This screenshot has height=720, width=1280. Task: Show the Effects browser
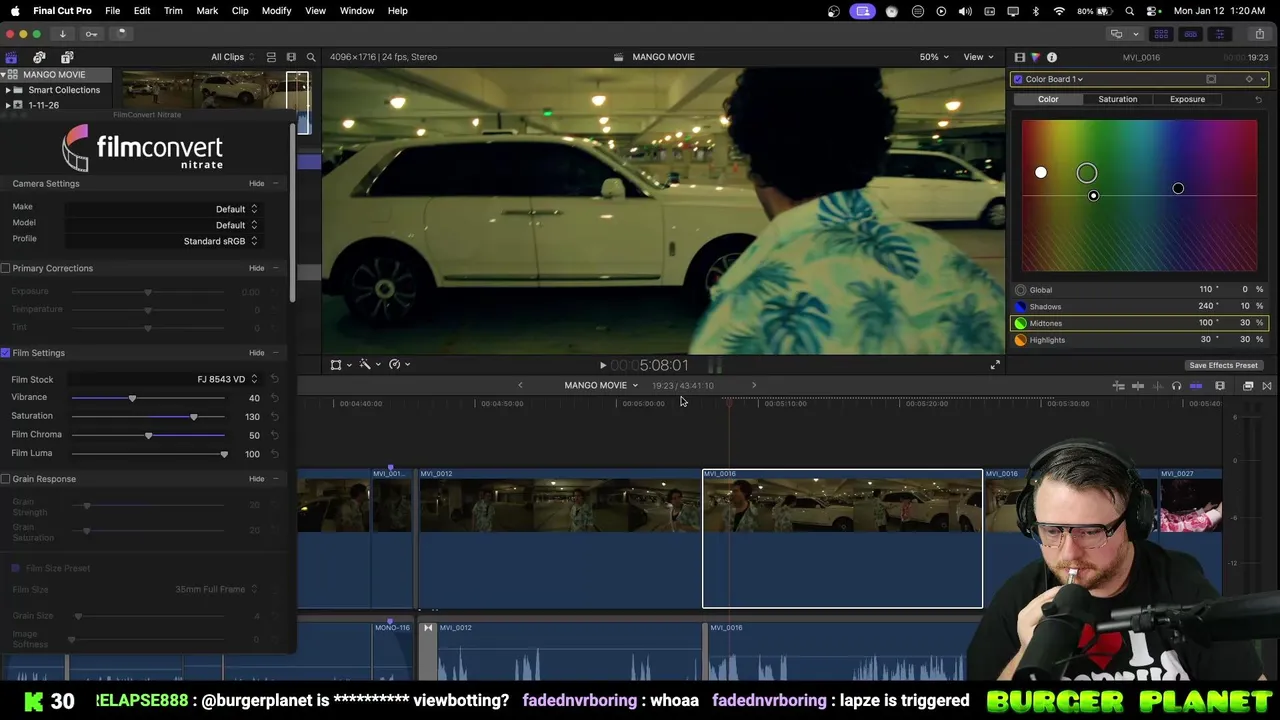[x=1248, y=385]
